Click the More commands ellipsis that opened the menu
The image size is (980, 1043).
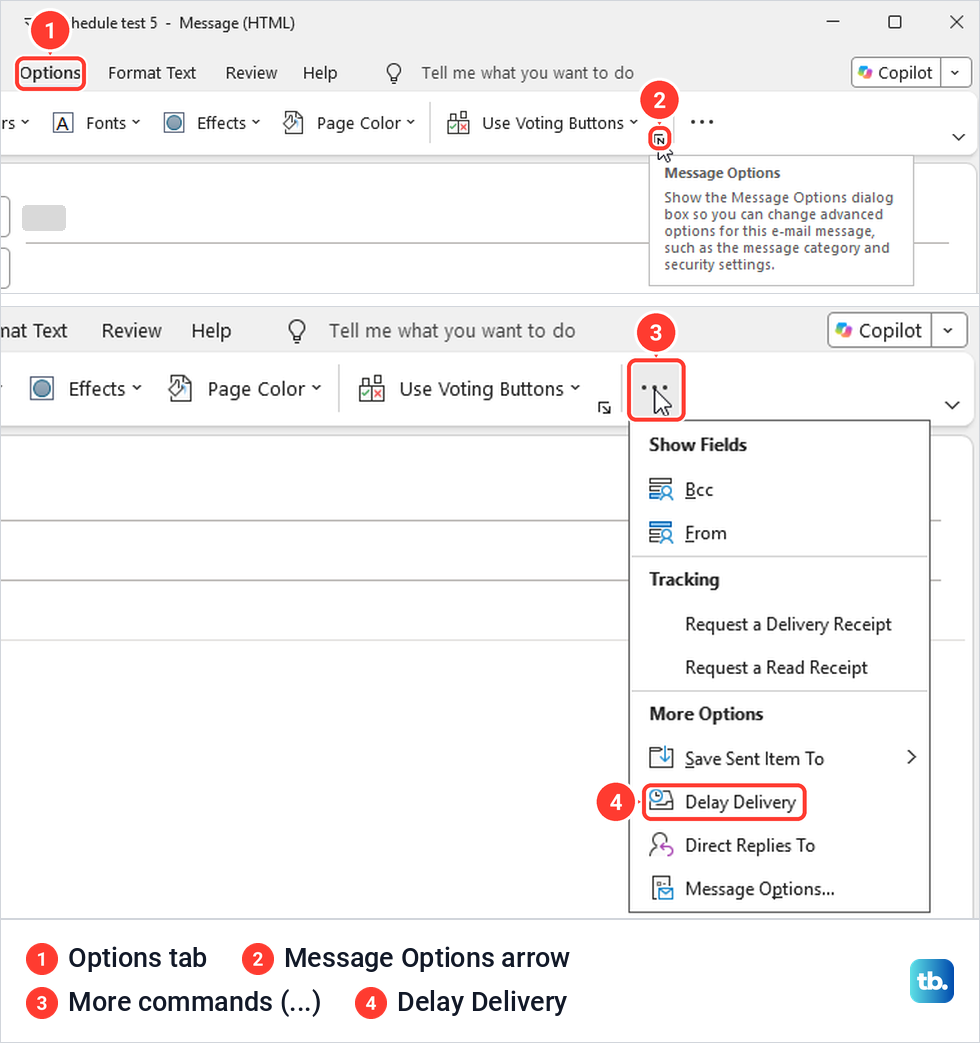point(655,389)
